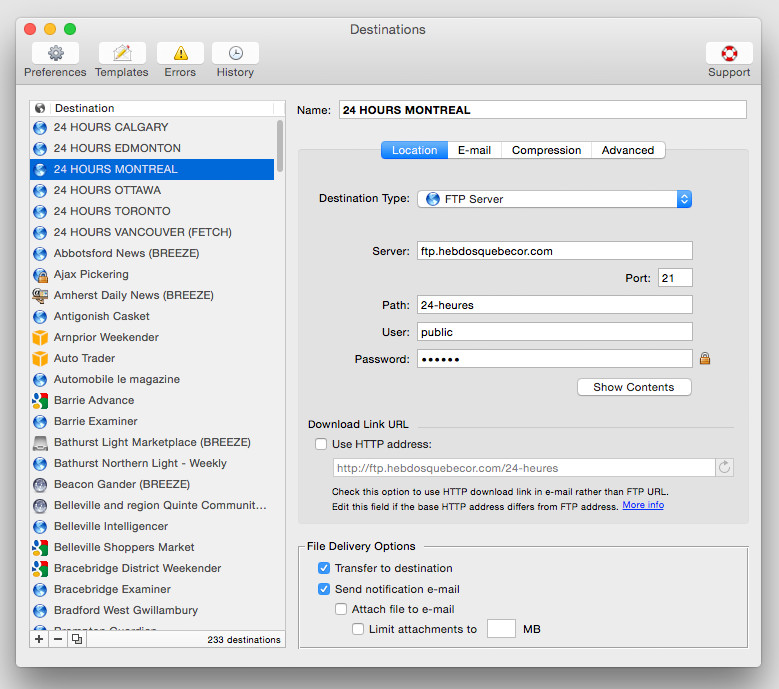Uncheck Send notification e-mail
The image size is (779, 689).
[x=324, y=589]
